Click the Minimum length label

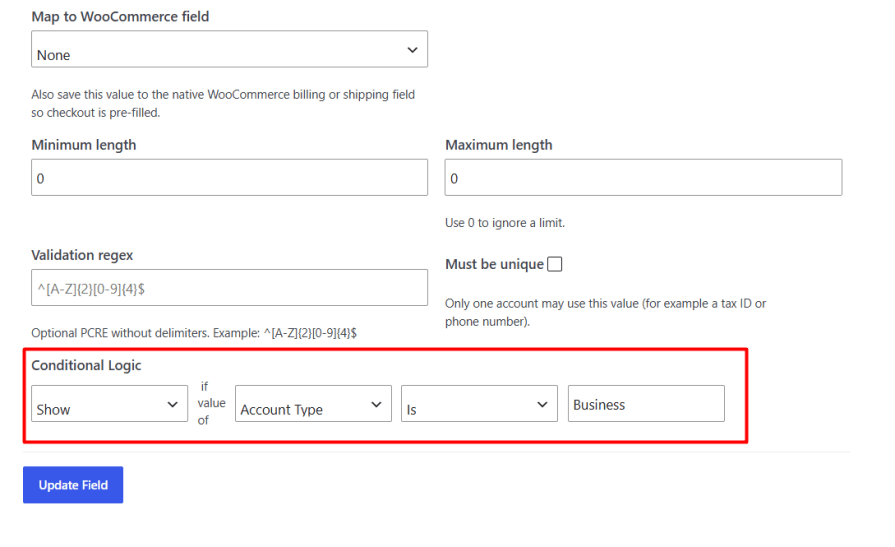click(x=84, y=145)
